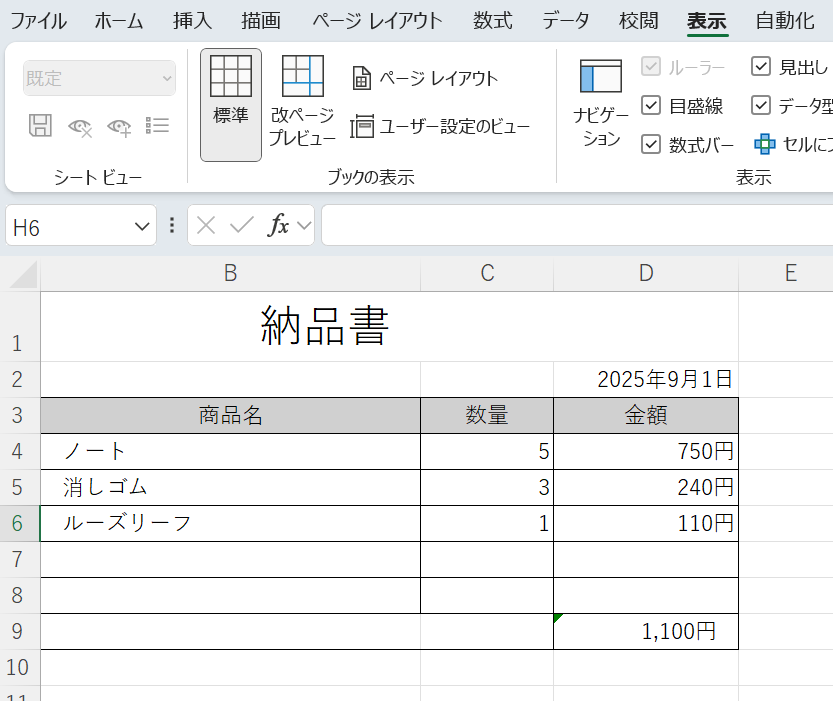The image size is (833, 701).
Task: Switch to the 描画 tab
Action: click(x=261, y=21)
